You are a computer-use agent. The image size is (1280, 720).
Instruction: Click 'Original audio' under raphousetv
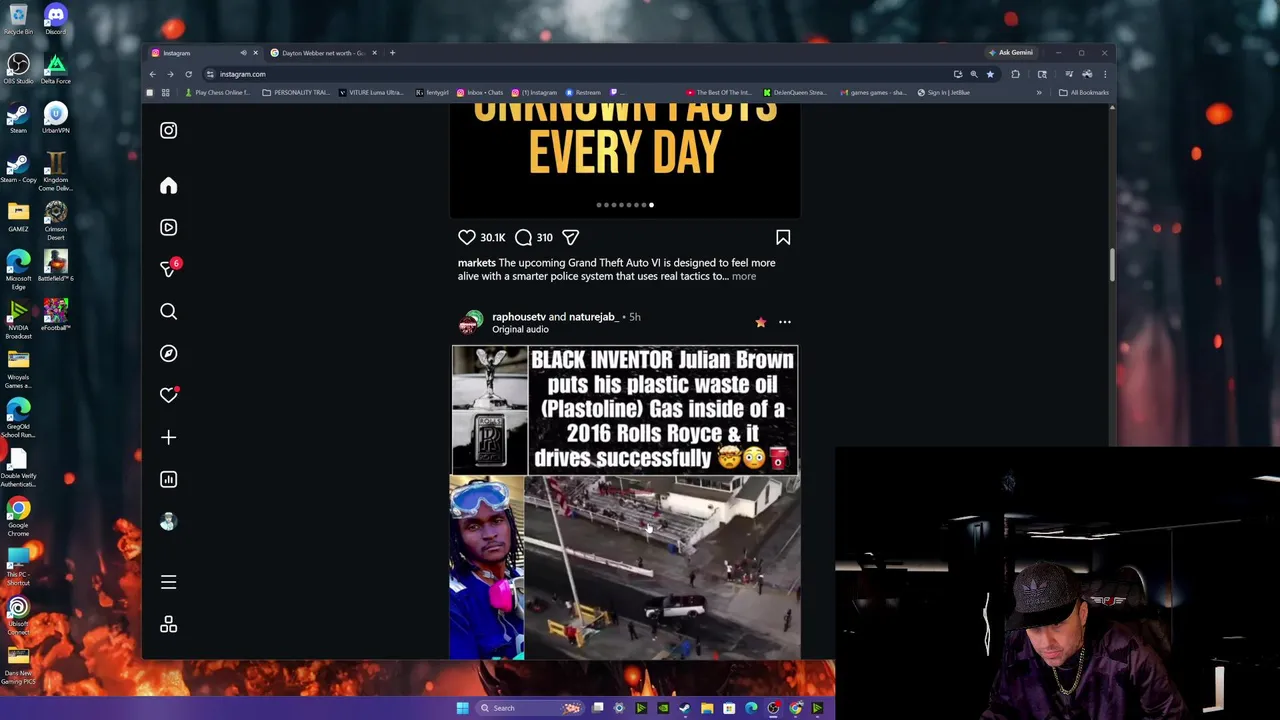coord(520,329)
